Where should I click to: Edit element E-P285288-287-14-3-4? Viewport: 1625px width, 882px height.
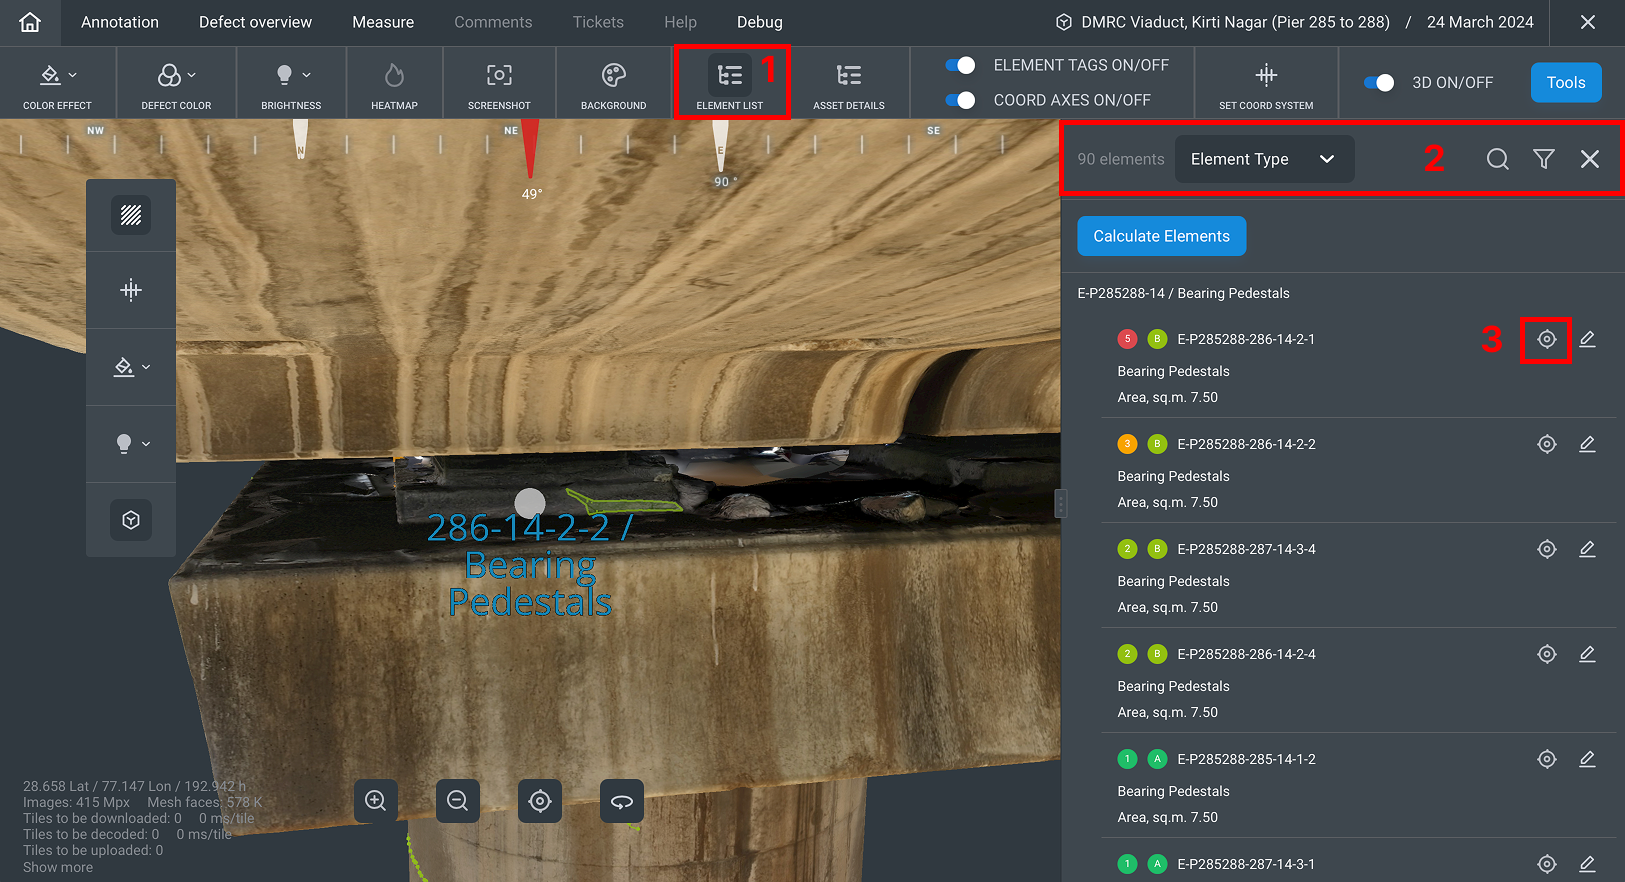tap(1587, 549)
